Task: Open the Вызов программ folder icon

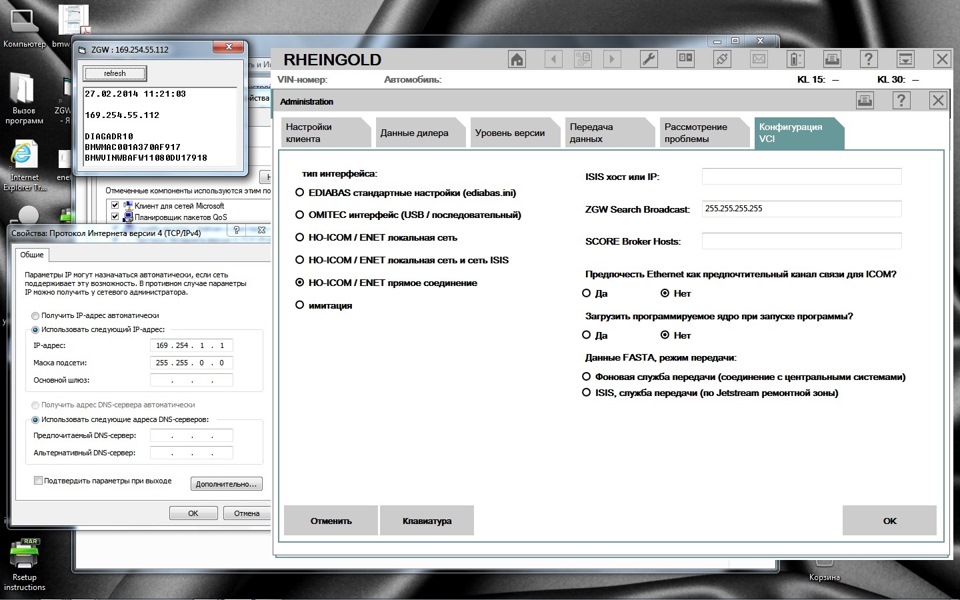Action: click(24, 98)
